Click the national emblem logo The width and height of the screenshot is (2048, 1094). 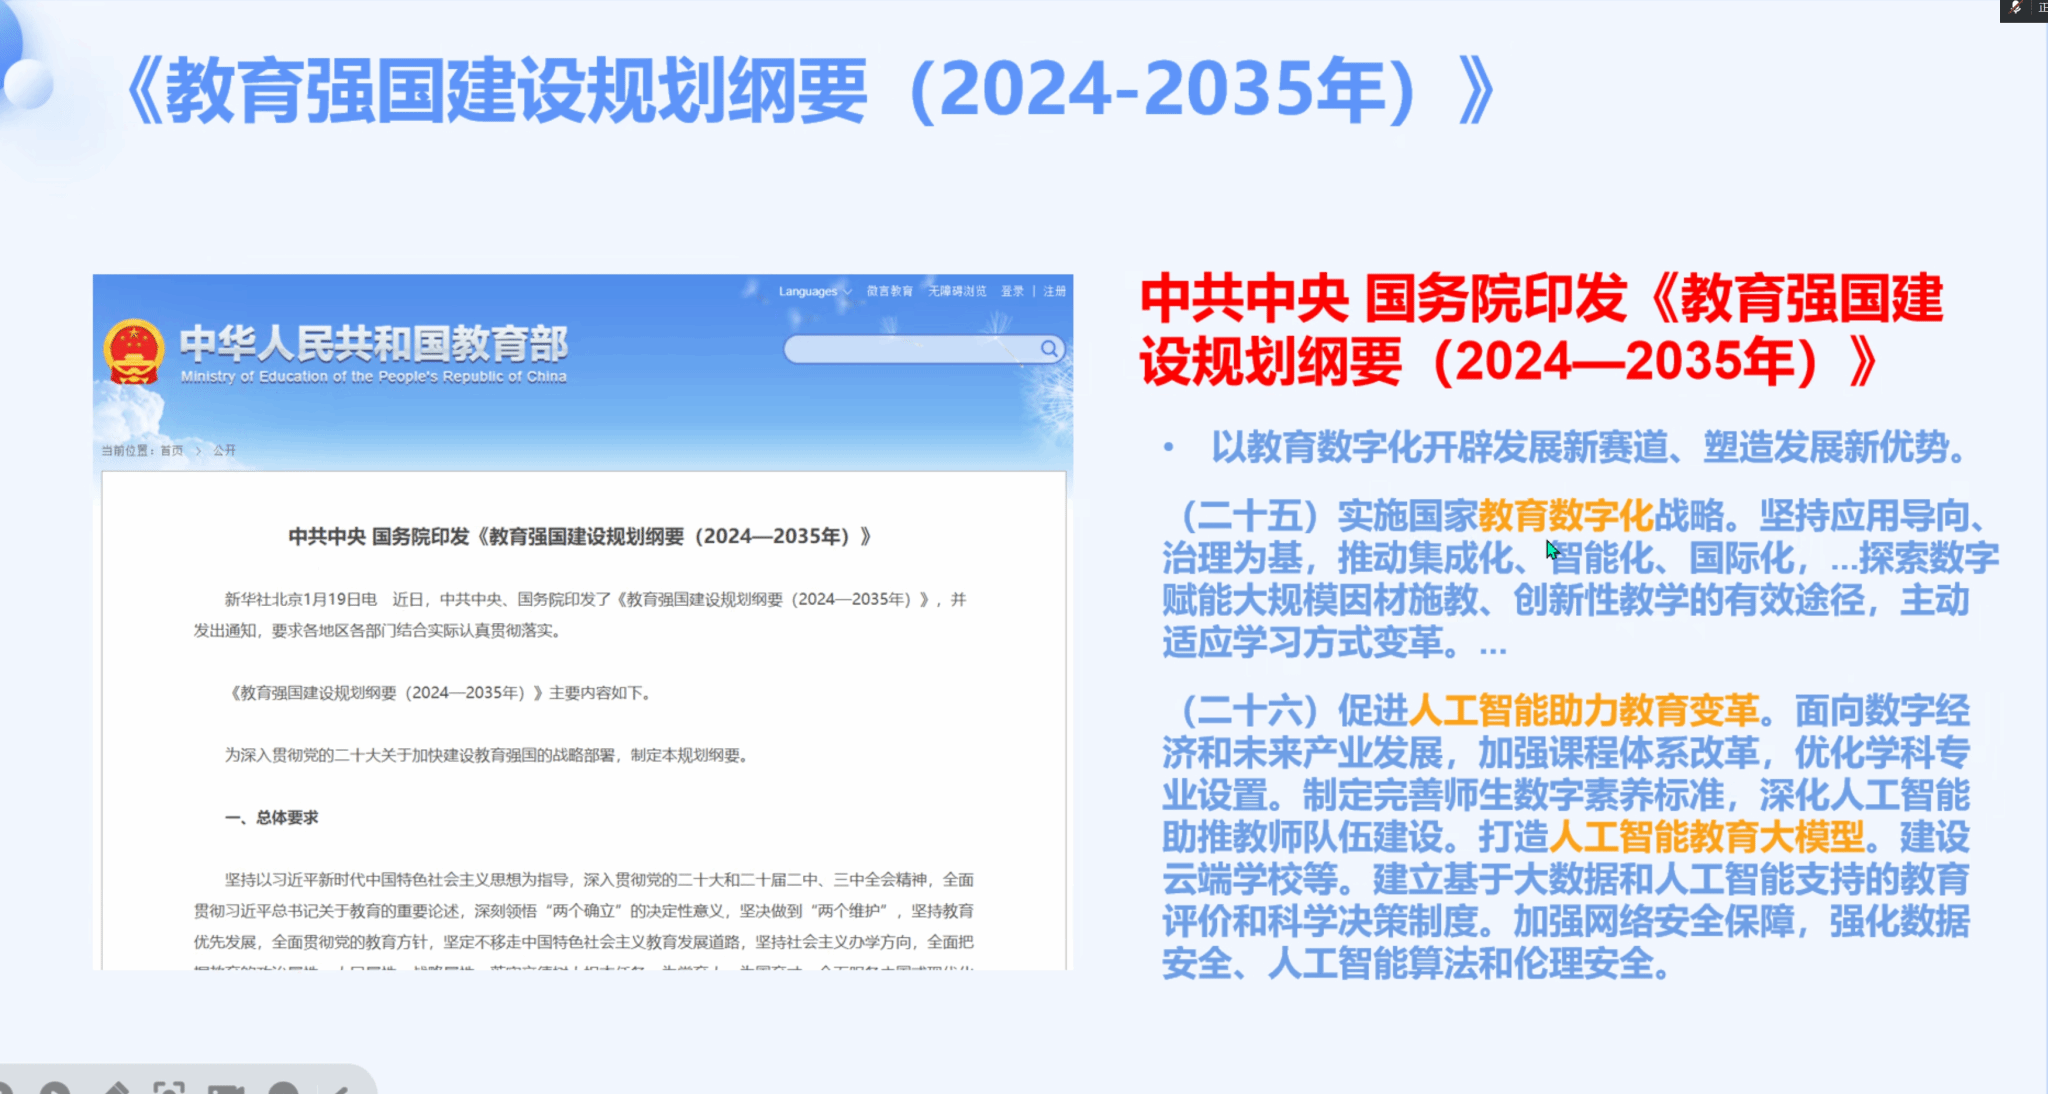(x=133, y=352)
